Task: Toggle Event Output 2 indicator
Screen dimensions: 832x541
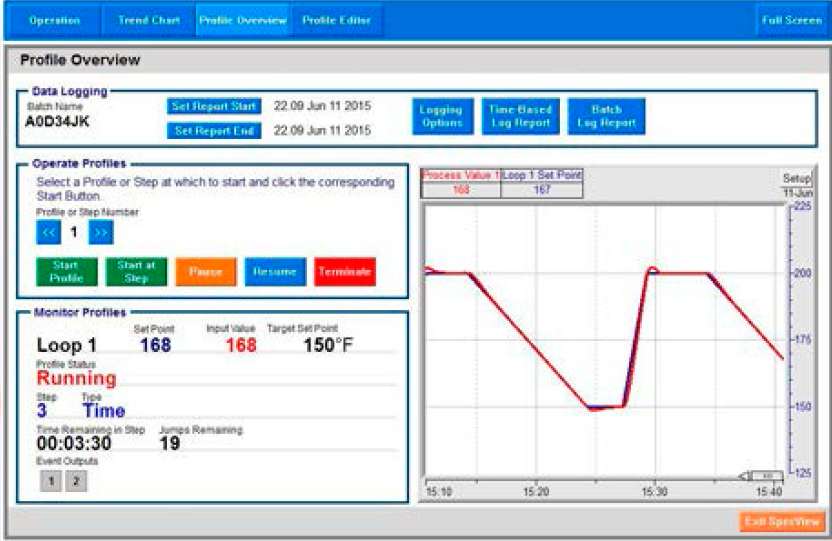Action: (x=76, y=481)
